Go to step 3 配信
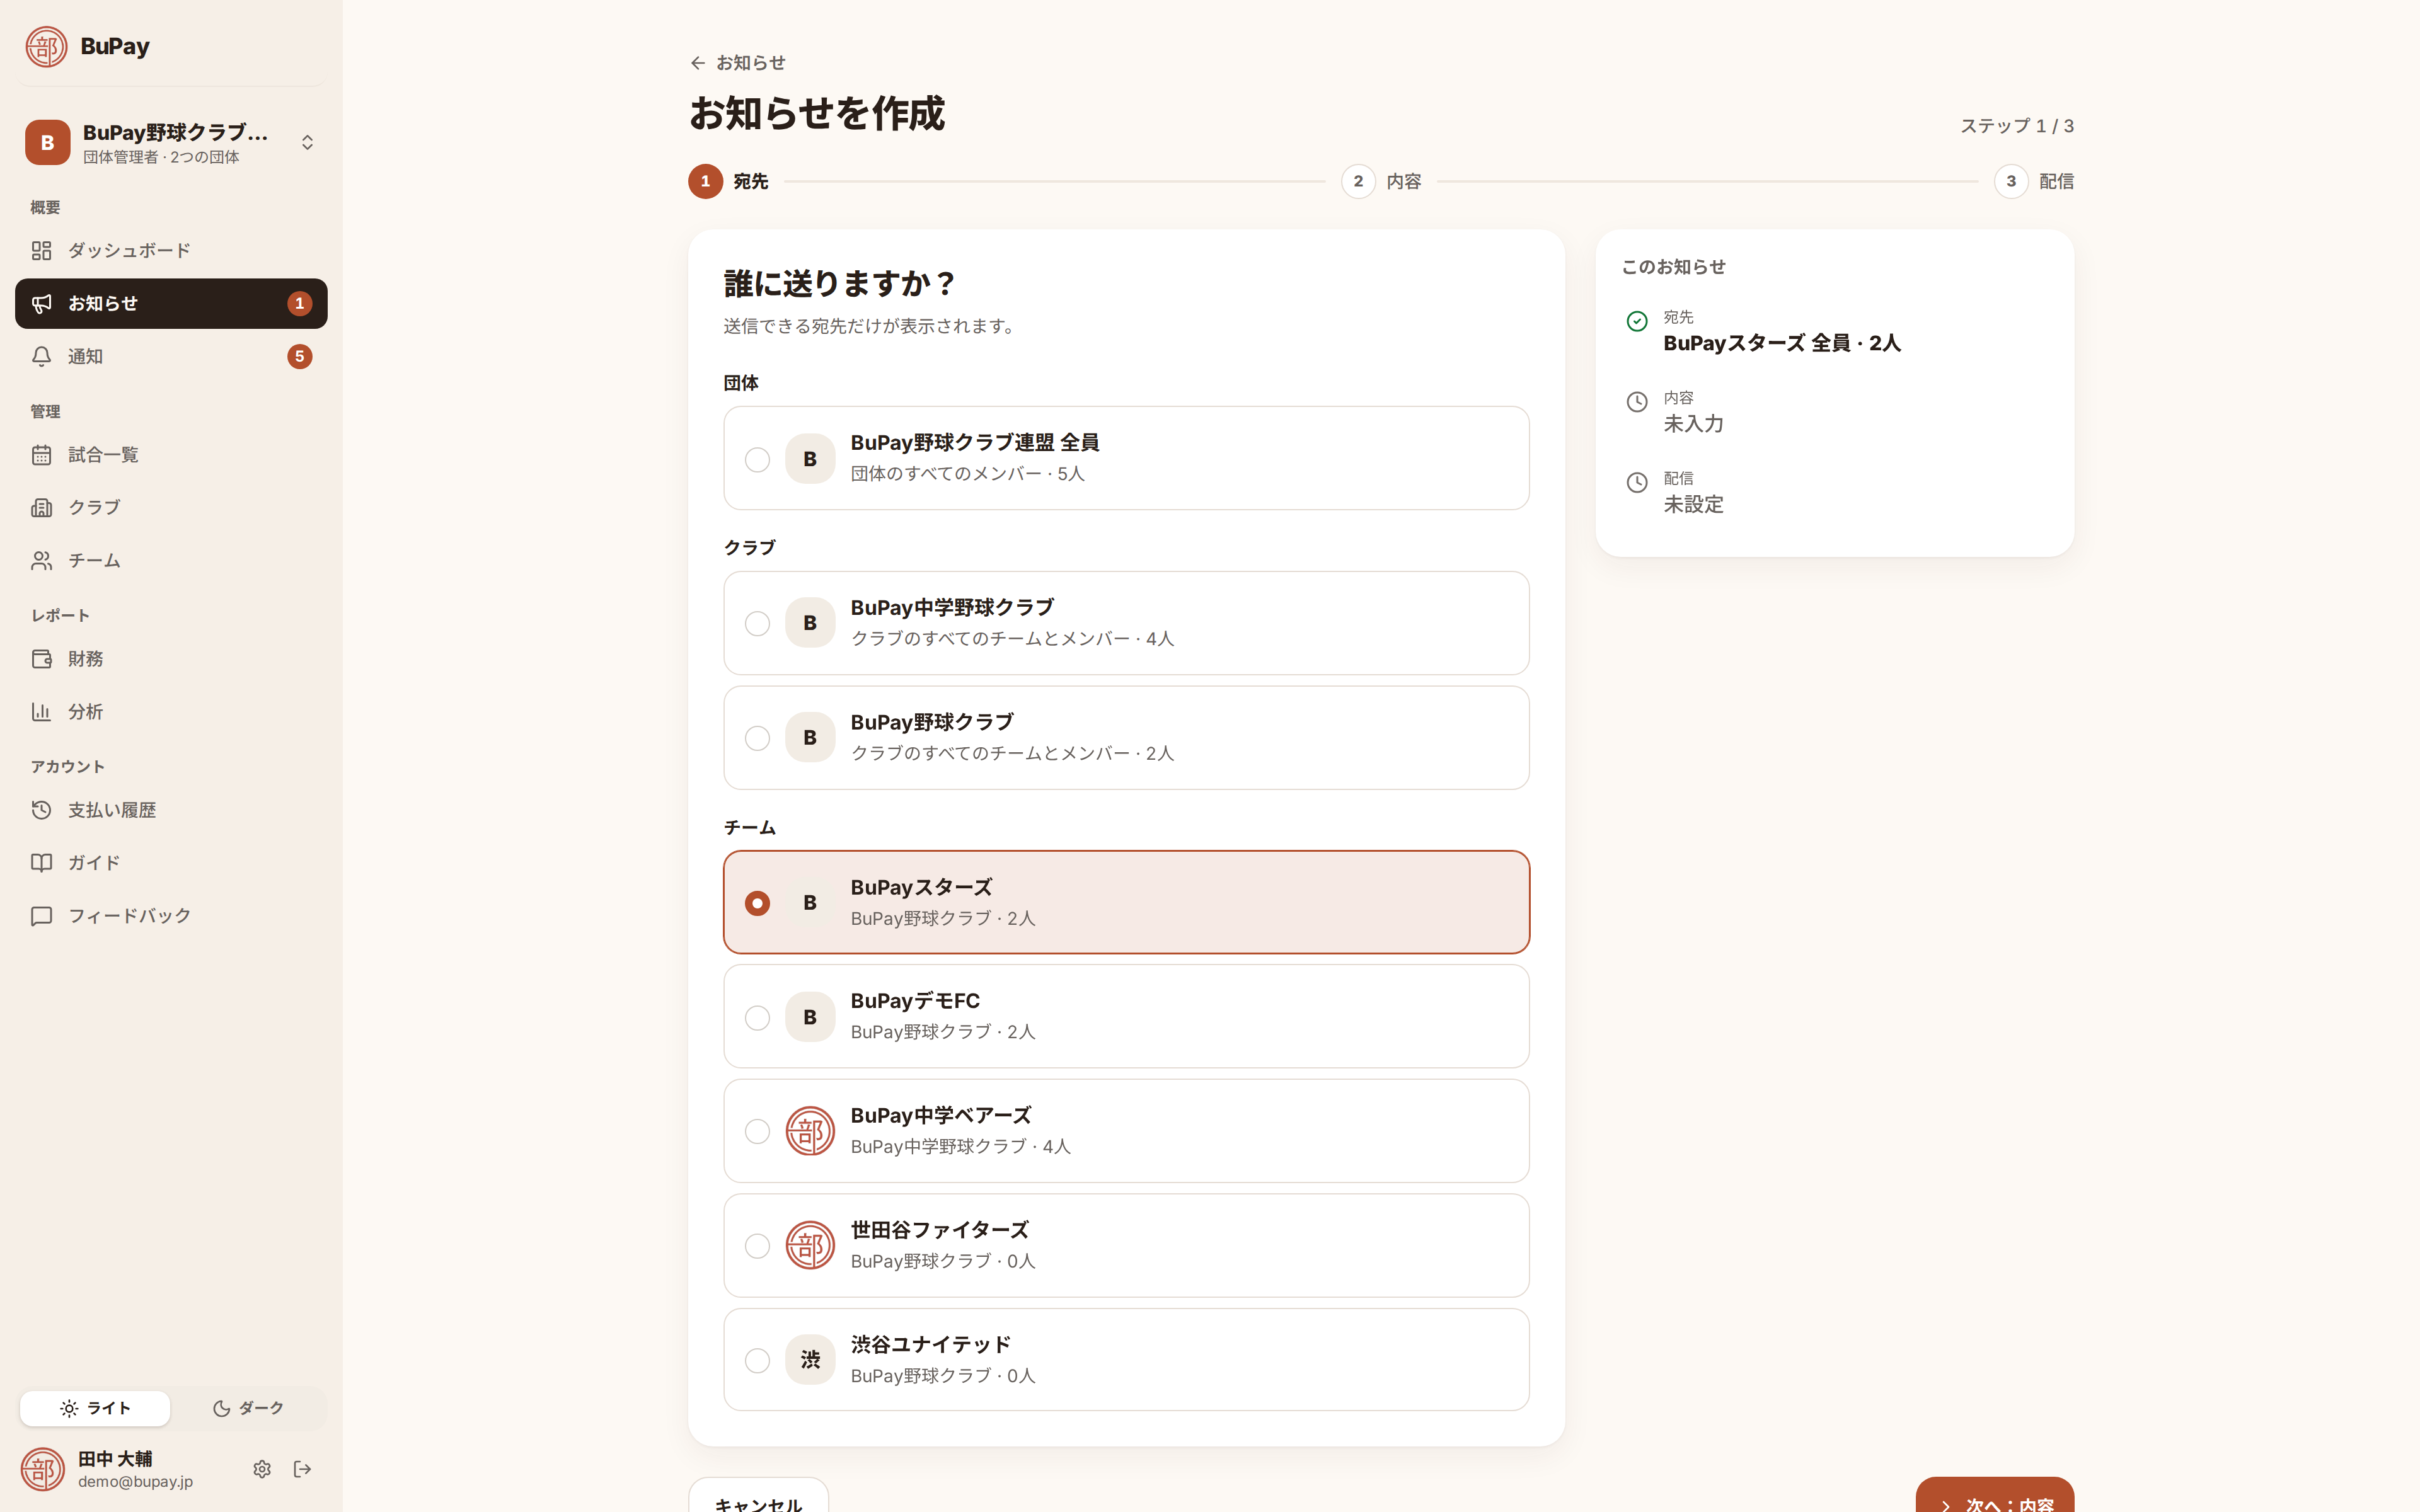The image size is (2420, 1512). click(2034, 182)
